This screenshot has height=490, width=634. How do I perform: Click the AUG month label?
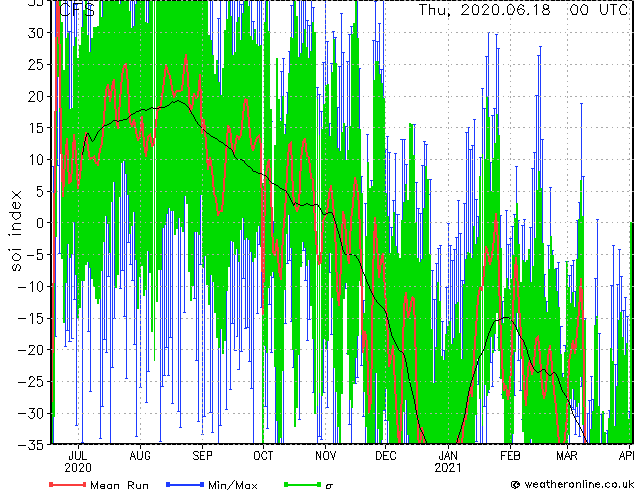(140, 456)
